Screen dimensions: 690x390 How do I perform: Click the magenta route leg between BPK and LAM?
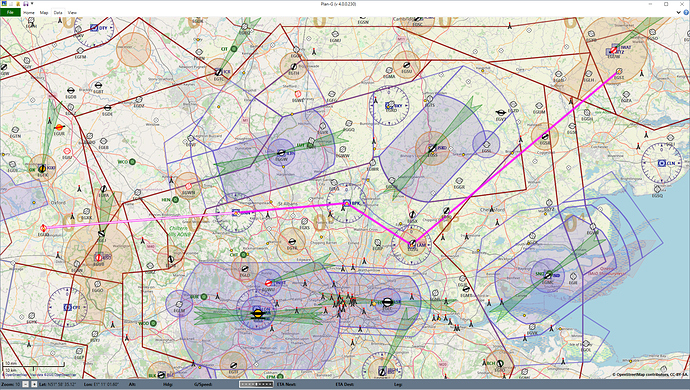(x=379, y=223)
